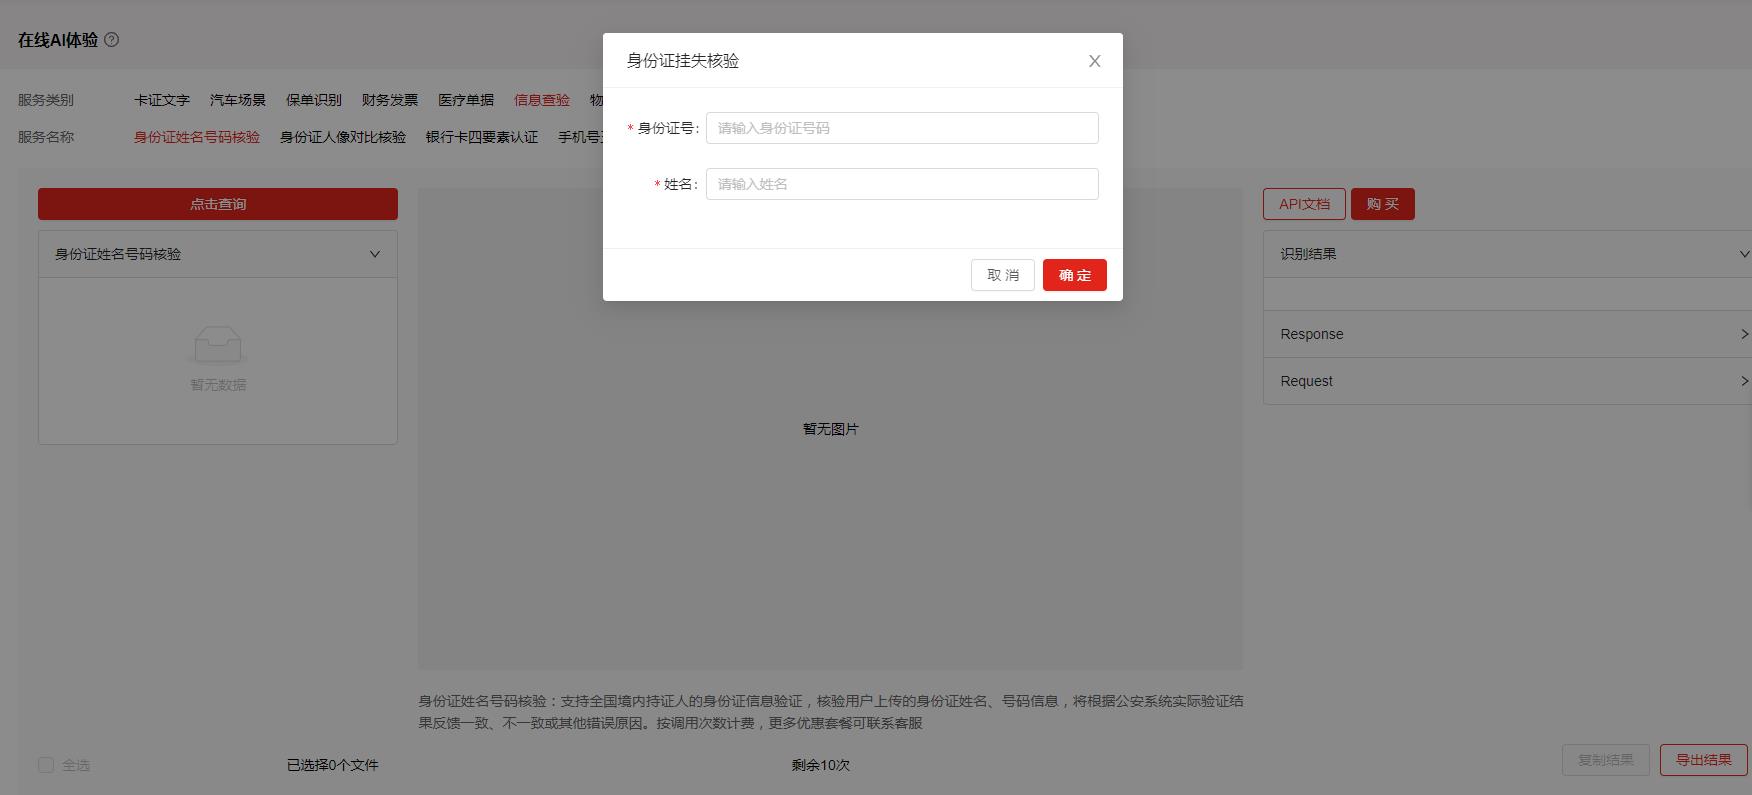1752x795 pixels.
Task: Click the 姓名 input field
Action: coord(902,184)
